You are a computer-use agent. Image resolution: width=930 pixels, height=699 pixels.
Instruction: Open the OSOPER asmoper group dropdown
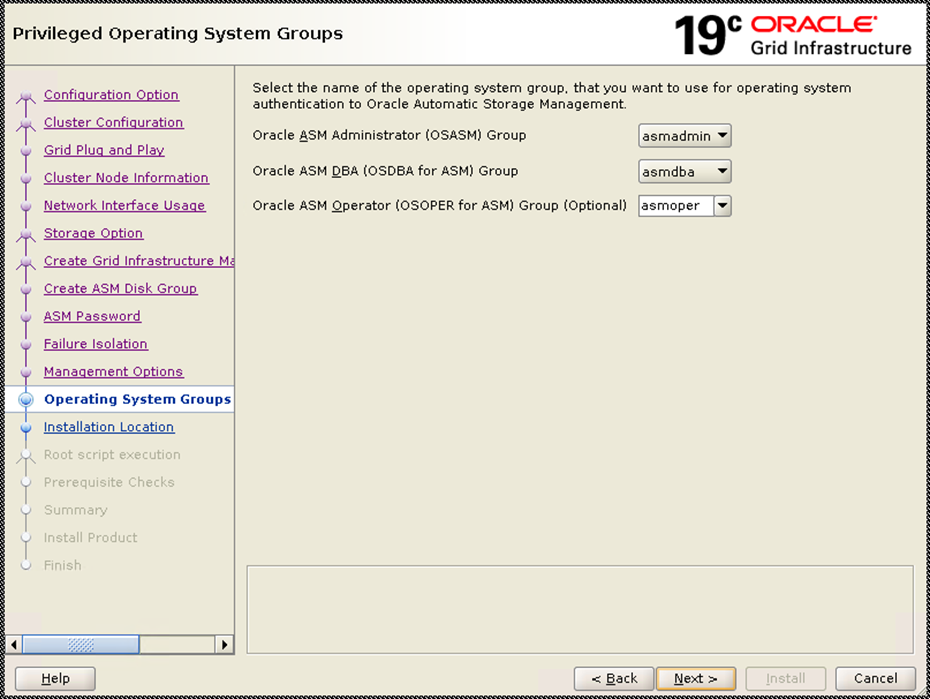685,206
